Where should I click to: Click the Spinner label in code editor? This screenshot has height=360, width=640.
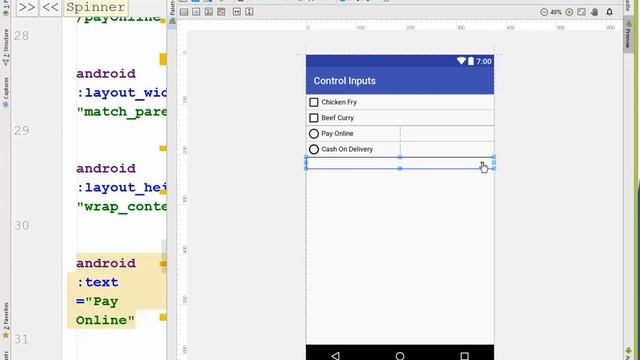tap(96, 7)
